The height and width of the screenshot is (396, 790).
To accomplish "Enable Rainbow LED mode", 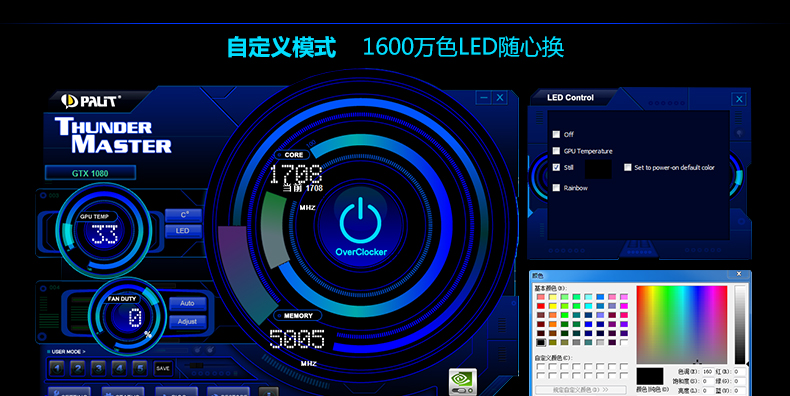I will 556,188.
